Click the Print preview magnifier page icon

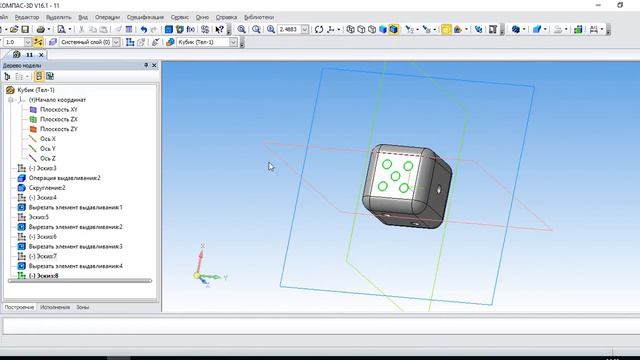pyautogui.click(x=61, y=29)
